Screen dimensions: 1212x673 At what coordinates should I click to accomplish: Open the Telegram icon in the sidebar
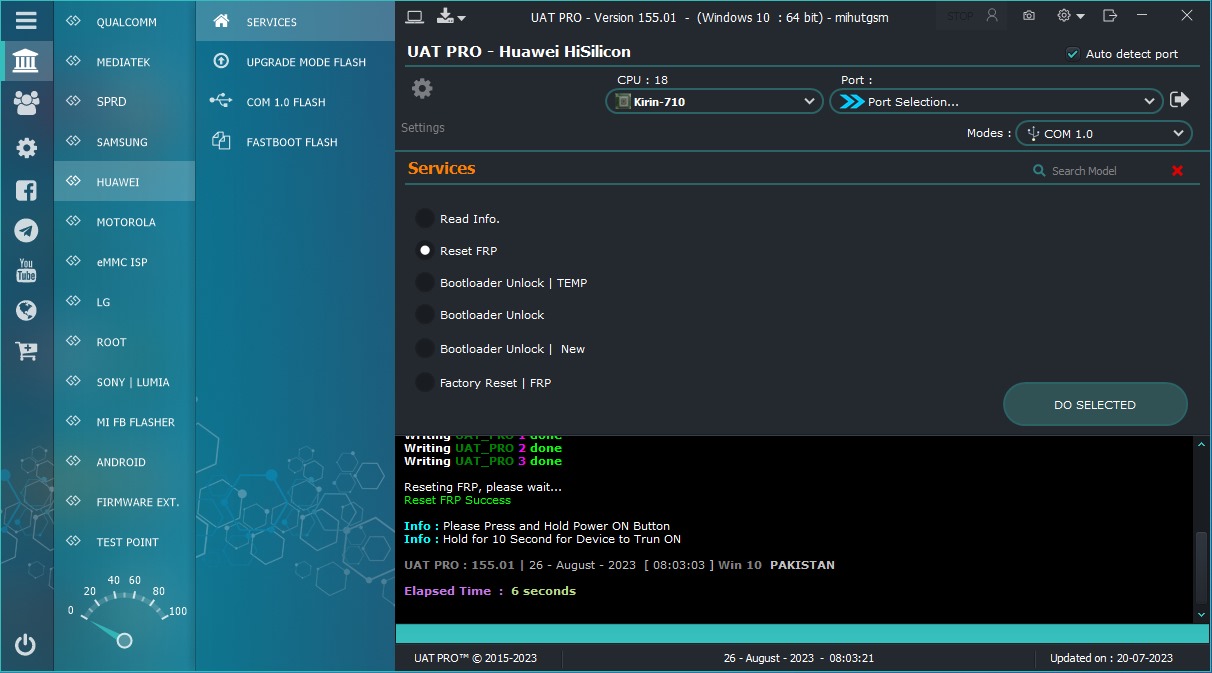pos(26,231)
